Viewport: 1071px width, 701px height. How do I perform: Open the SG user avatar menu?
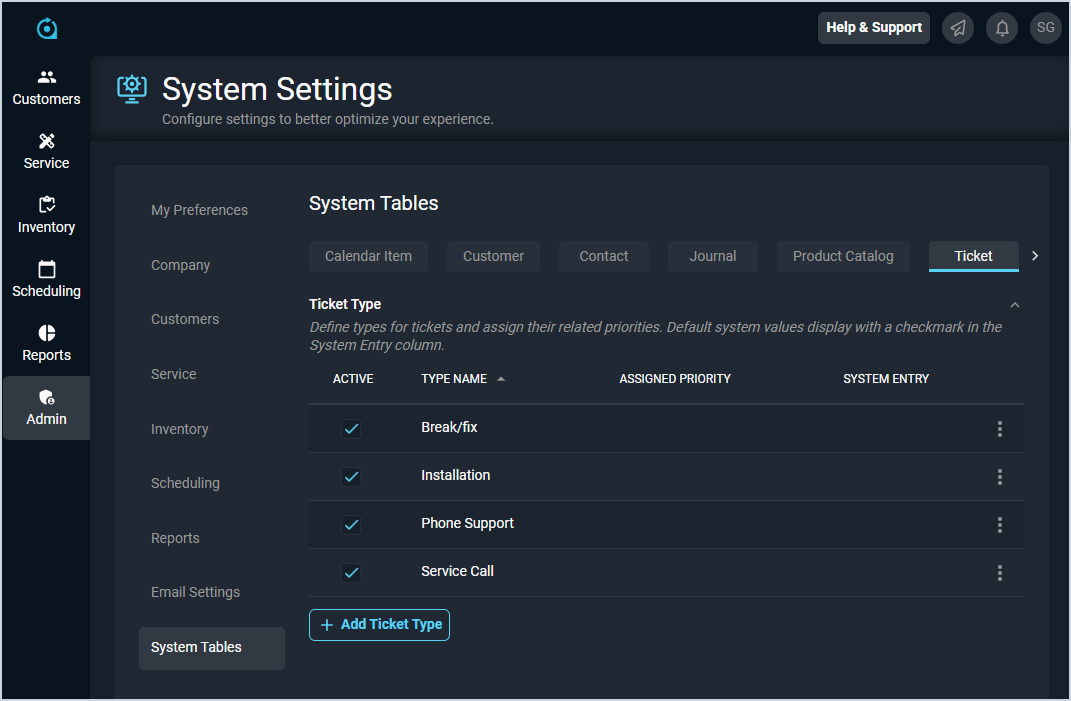[1045, 28]
